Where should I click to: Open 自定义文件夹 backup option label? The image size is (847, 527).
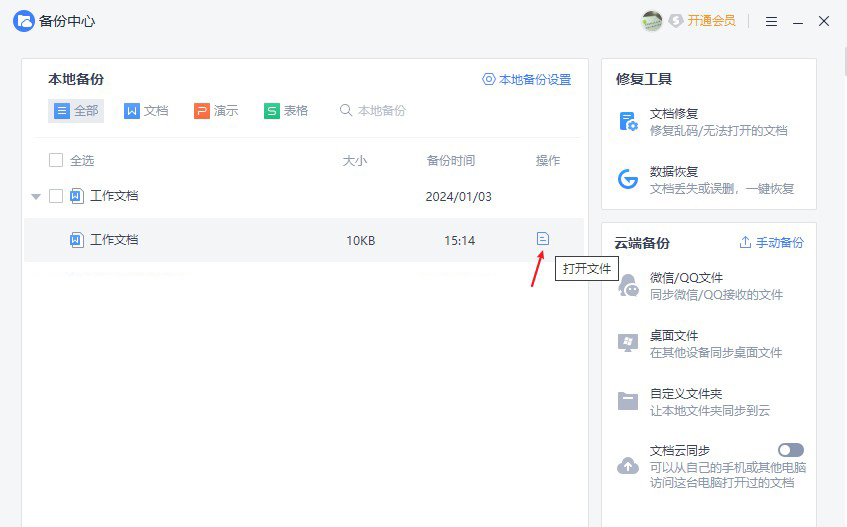click(x=686, y=393)
